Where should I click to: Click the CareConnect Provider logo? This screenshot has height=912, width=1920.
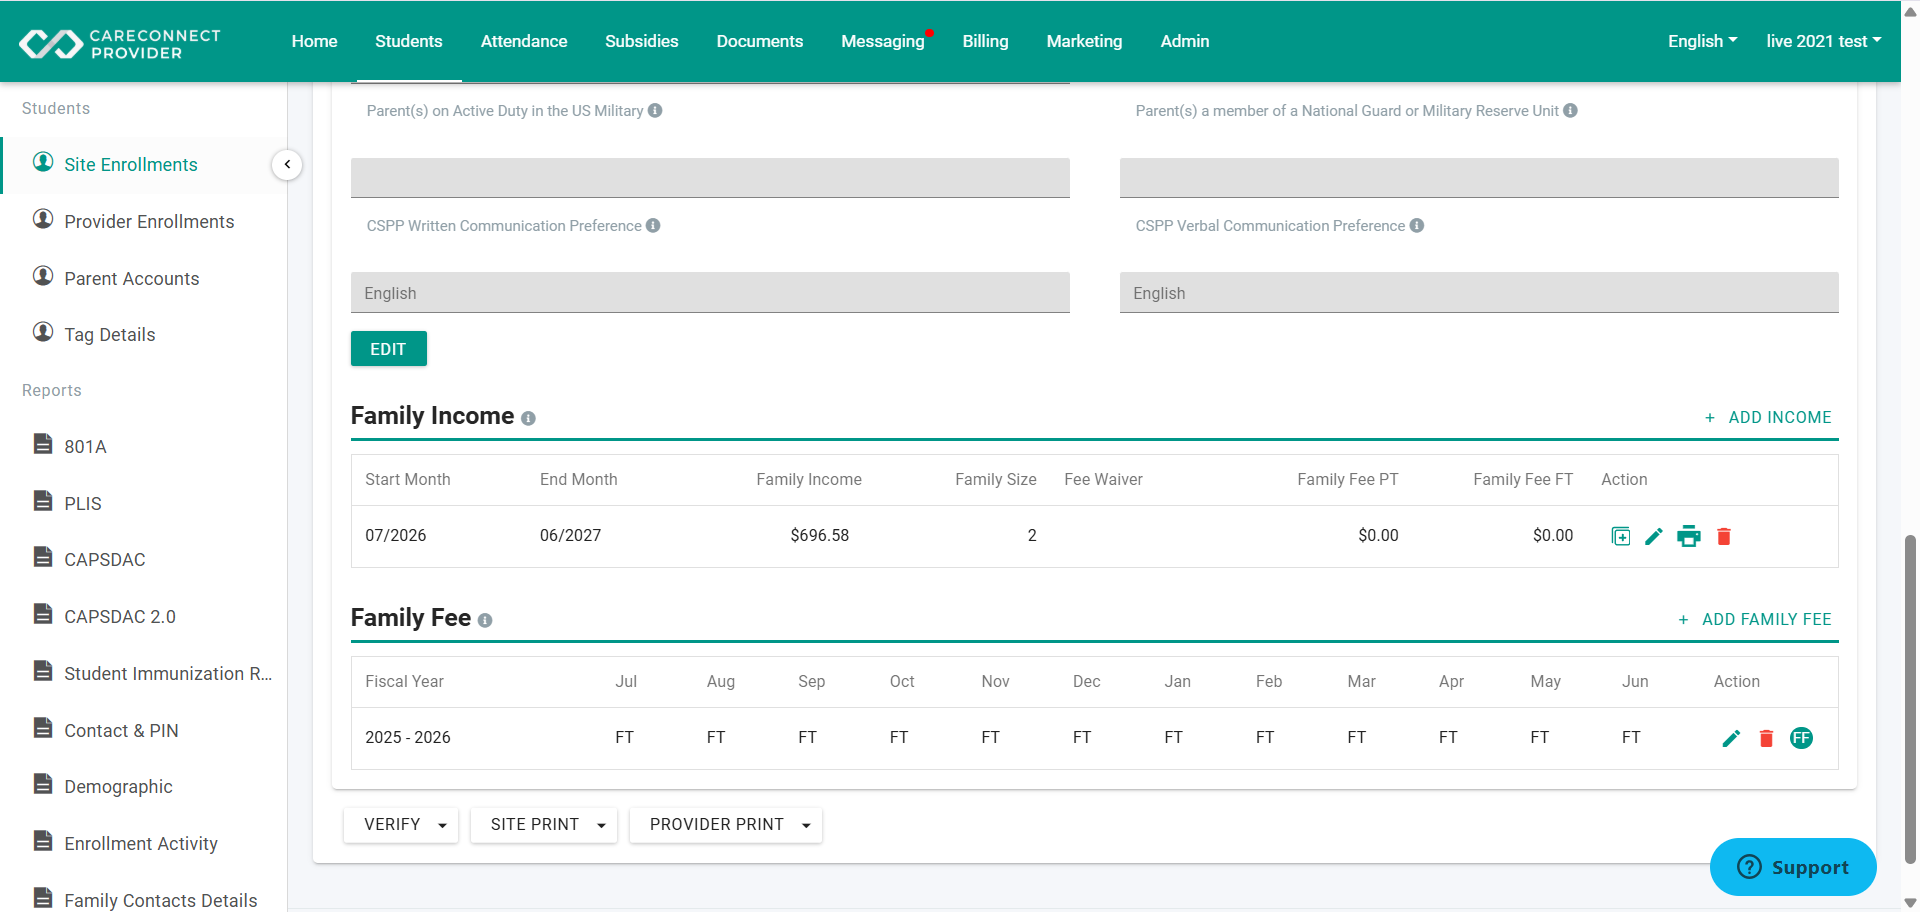pos(120,43)
